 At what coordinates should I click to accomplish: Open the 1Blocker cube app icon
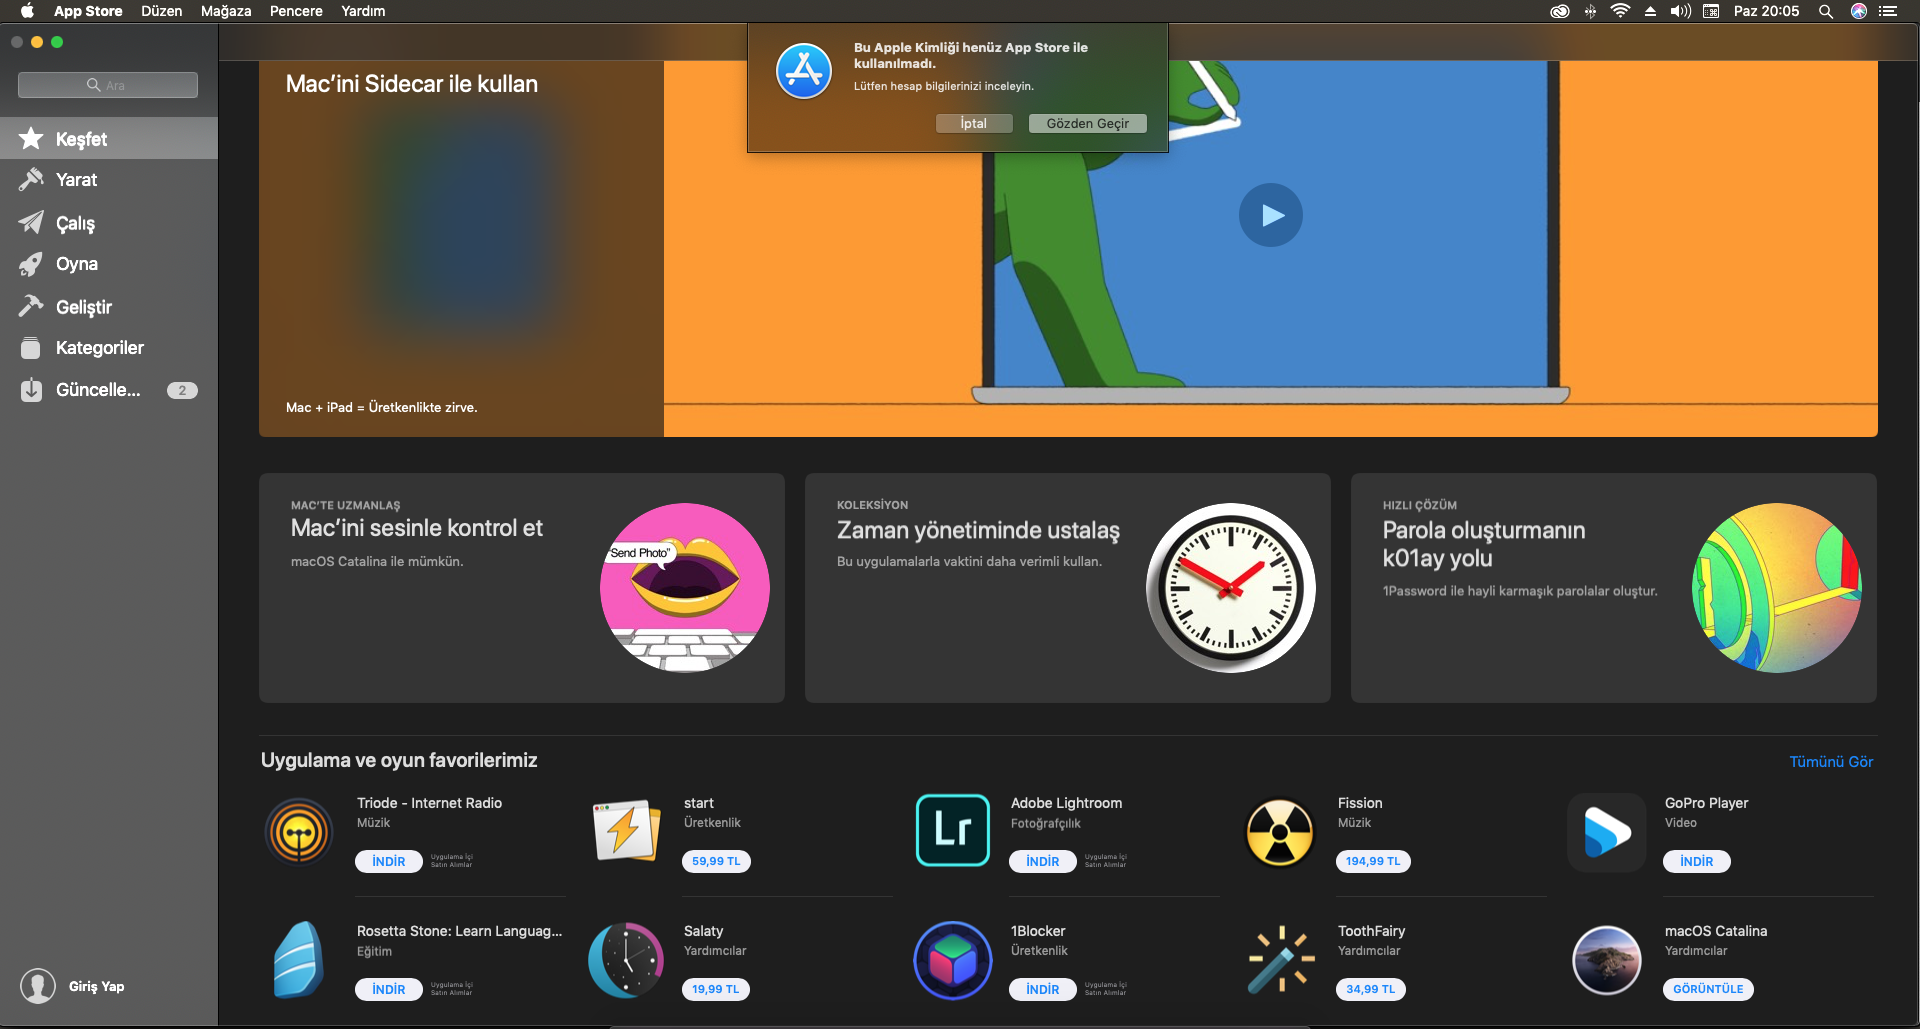pos(953,960)
